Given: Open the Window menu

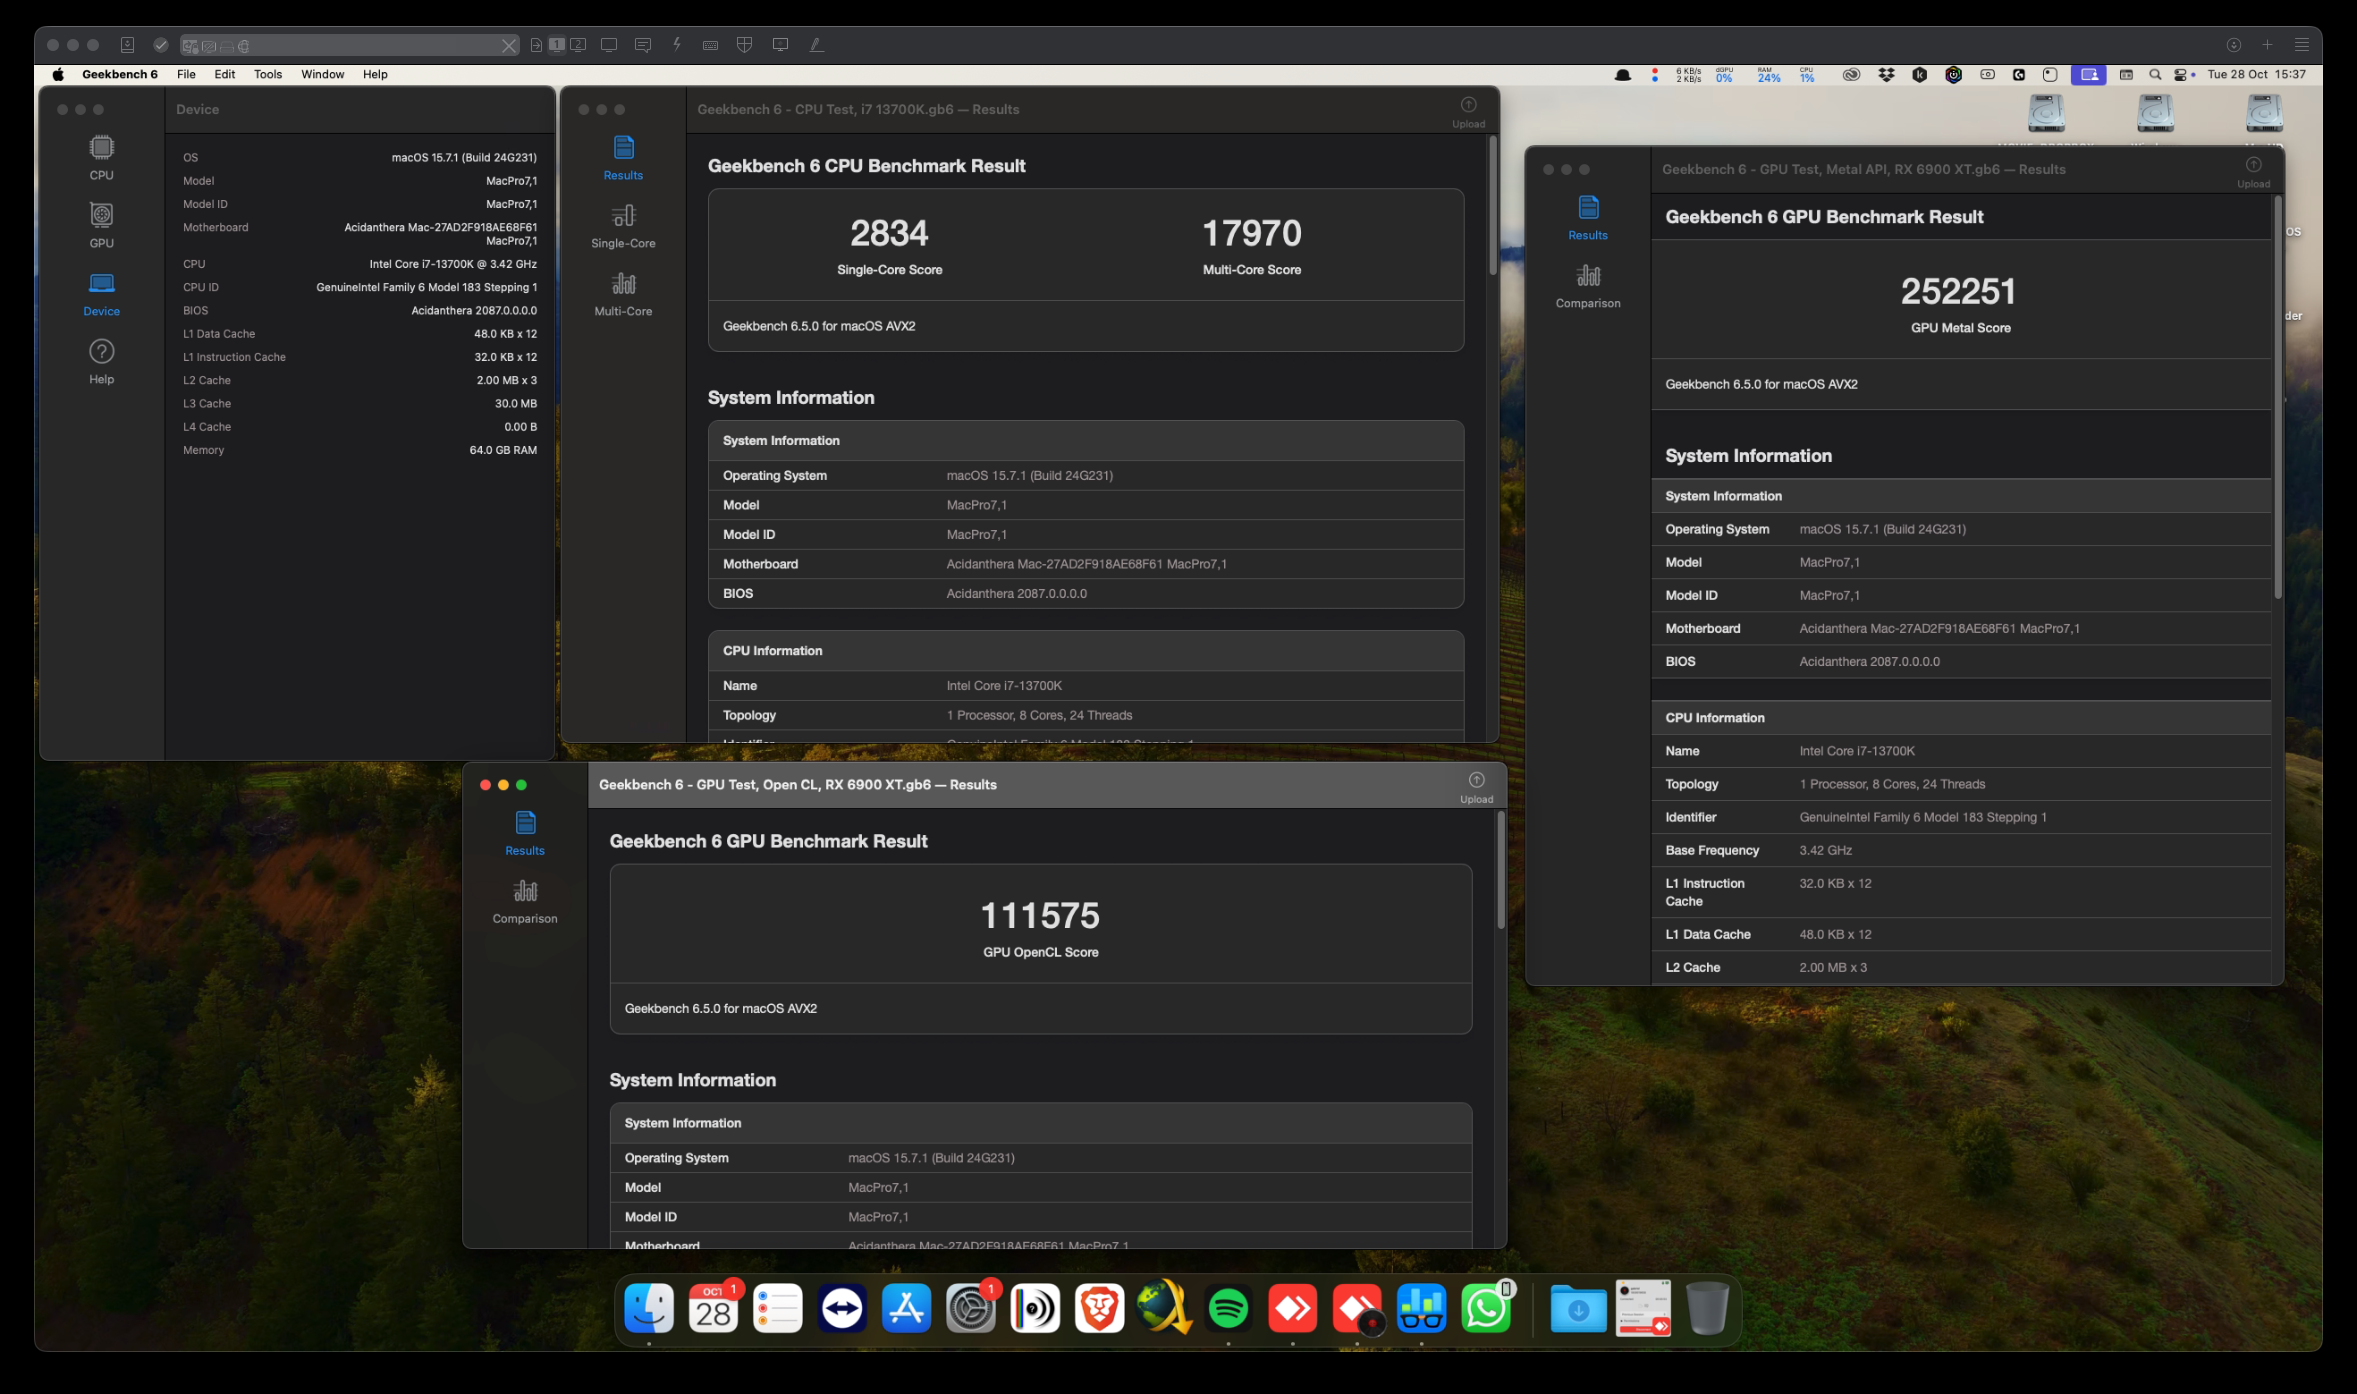Looking at the screenshot, I should tap(322, 74).
